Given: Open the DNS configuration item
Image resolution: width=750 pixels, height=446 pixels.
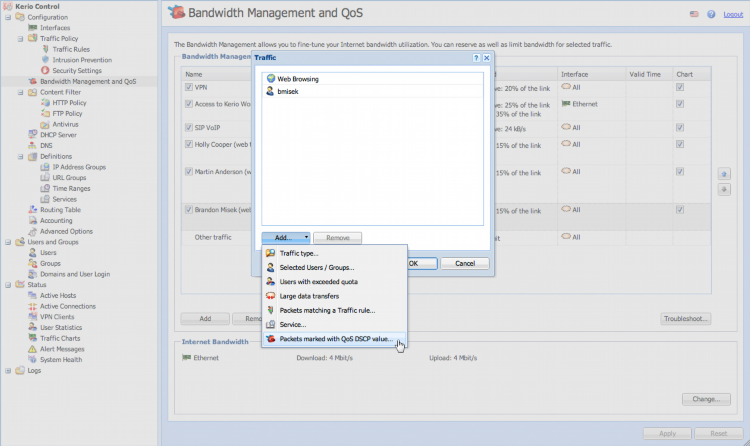Looking at the screenshot, I should click(x=46, y=145).
